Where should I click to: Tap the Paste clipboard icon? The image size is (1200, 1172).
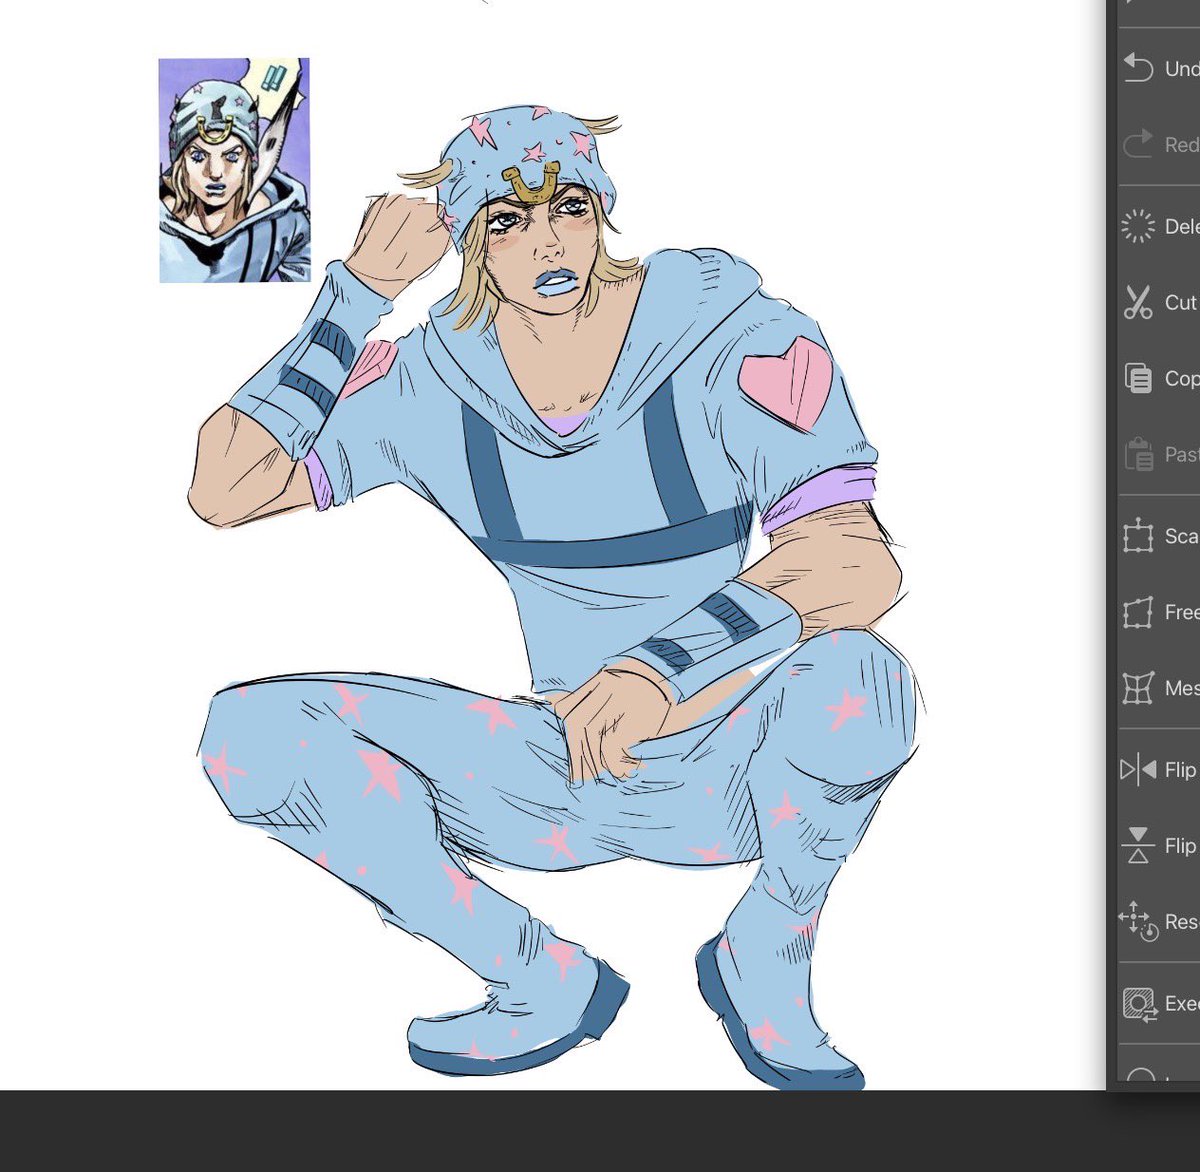point(1138,454)
